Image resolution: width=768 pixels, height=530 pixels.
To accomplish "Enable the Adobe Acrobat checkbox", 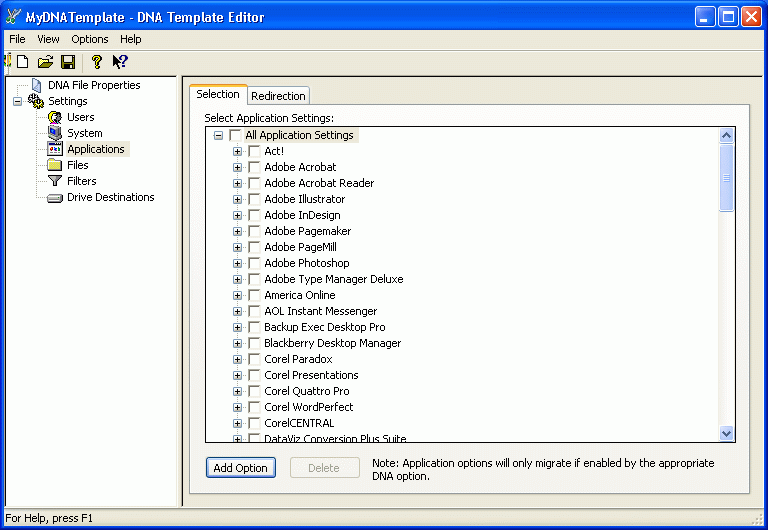I will pos(254,167).
